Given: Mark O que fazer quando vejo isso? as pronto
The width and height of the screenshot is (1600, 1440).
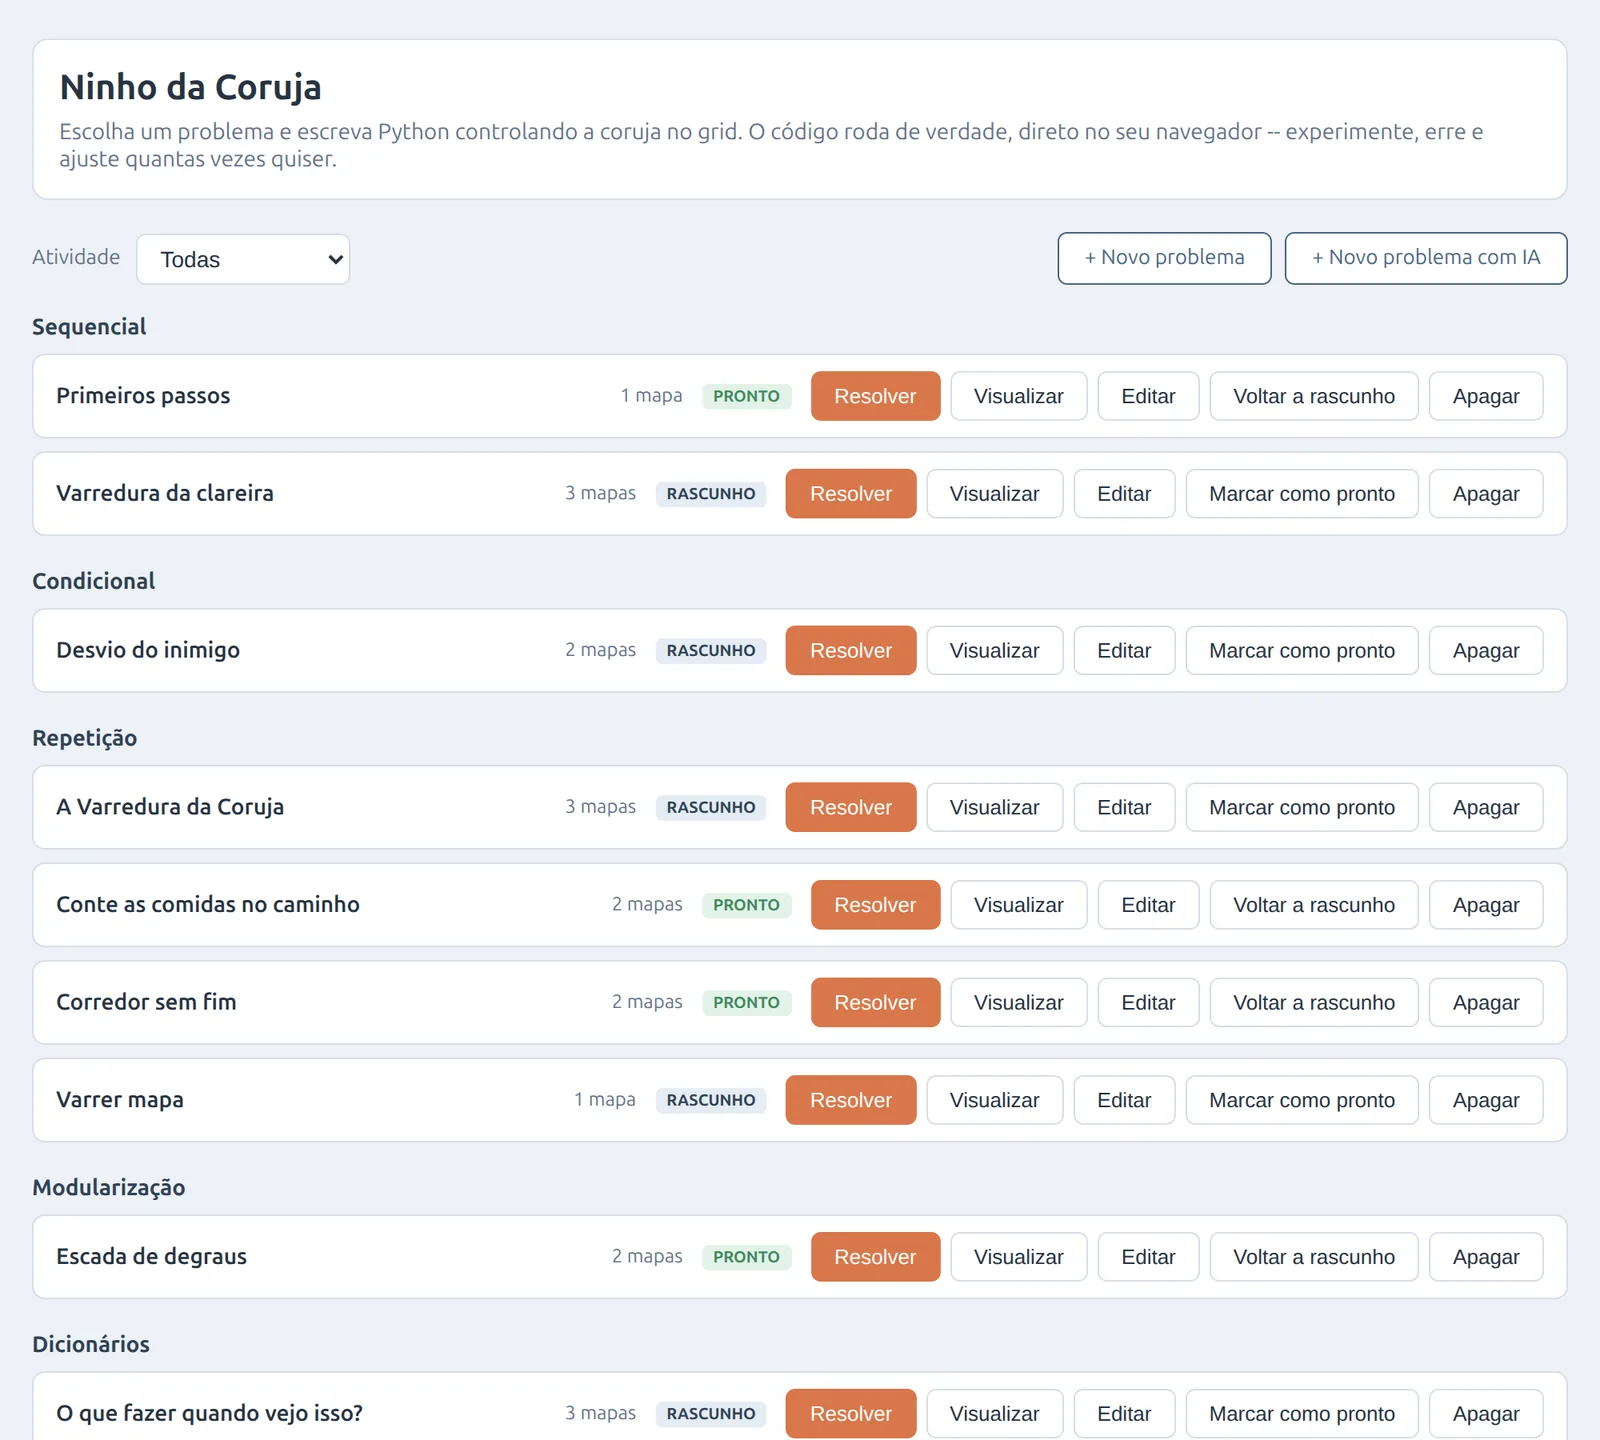Looking at the screenshot, I should pos(1301,1414).
